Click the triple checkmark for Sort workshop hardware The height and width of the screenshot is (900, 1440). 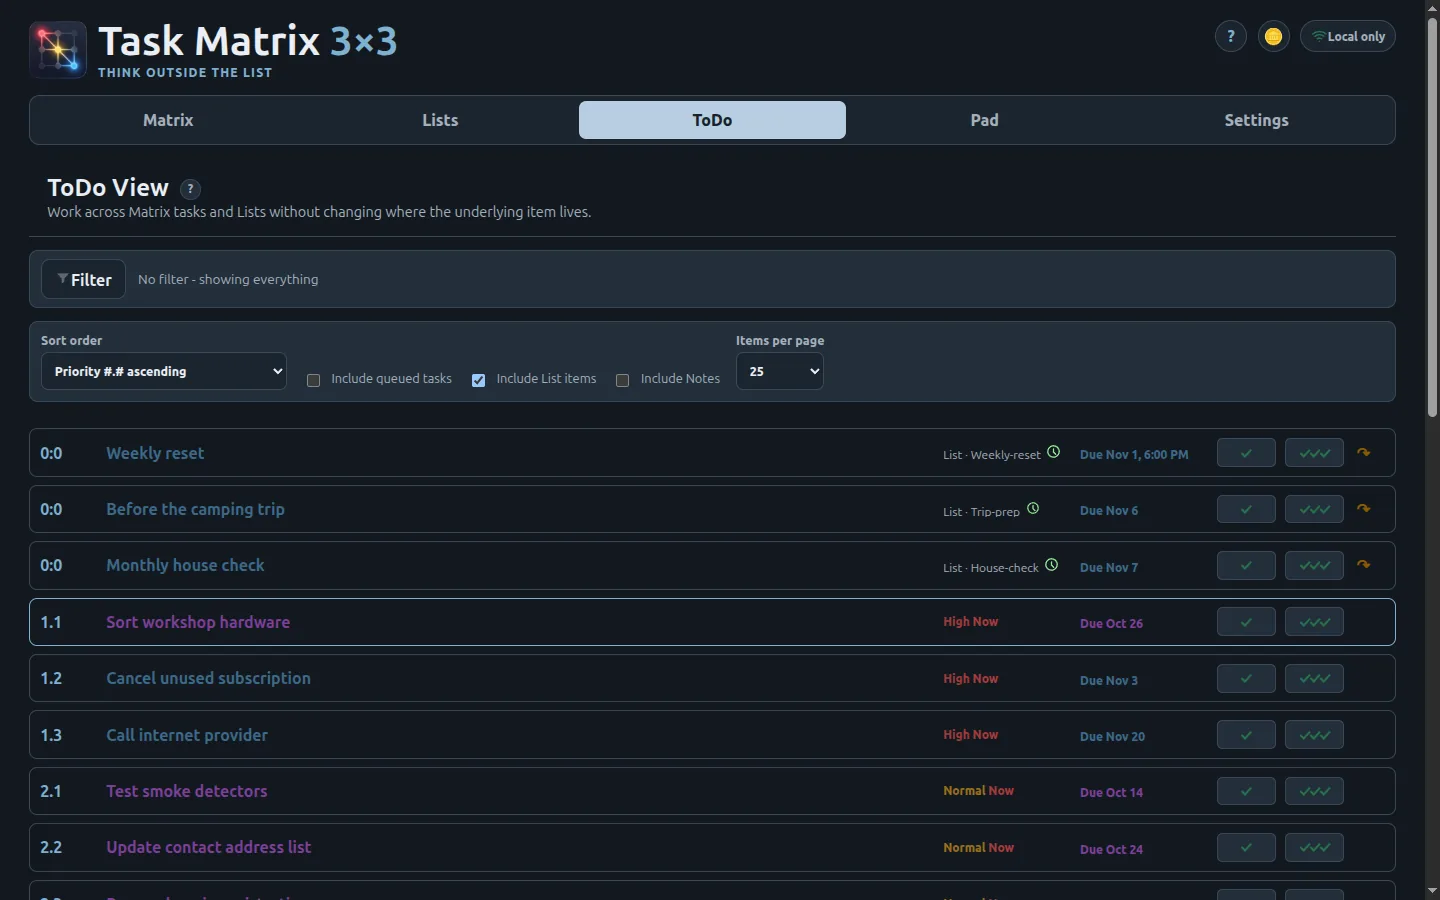(1314, 622)
